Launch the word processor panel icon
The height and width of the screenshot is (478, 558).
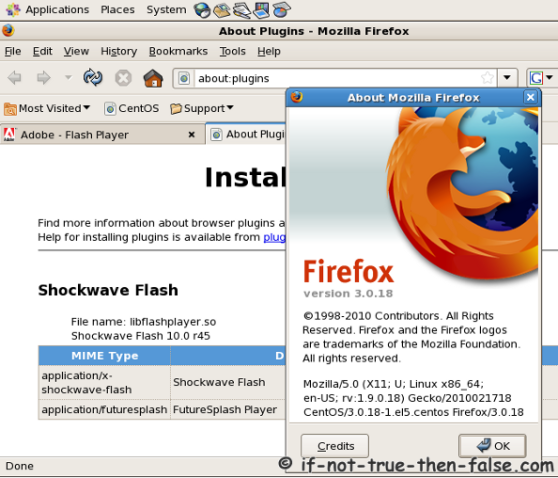click(242, 10)
